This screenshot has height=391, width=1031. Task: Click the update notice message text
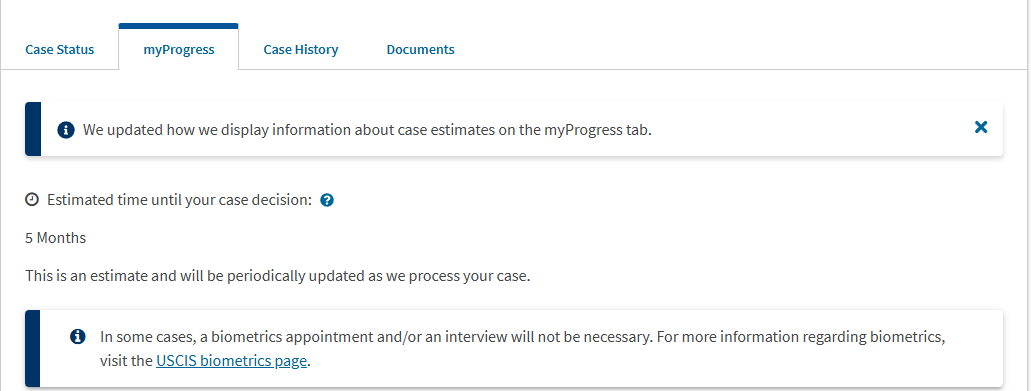tap(367, 130)
